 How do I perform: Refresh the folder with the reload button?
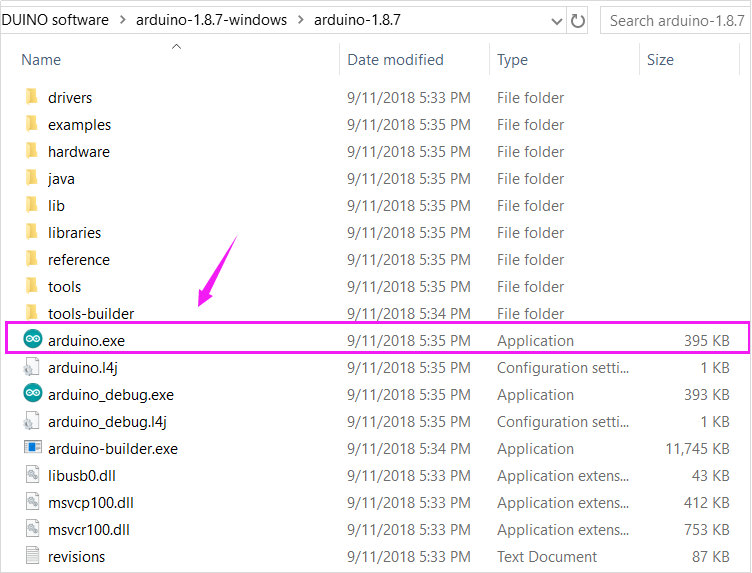click(x=577, y=21)
